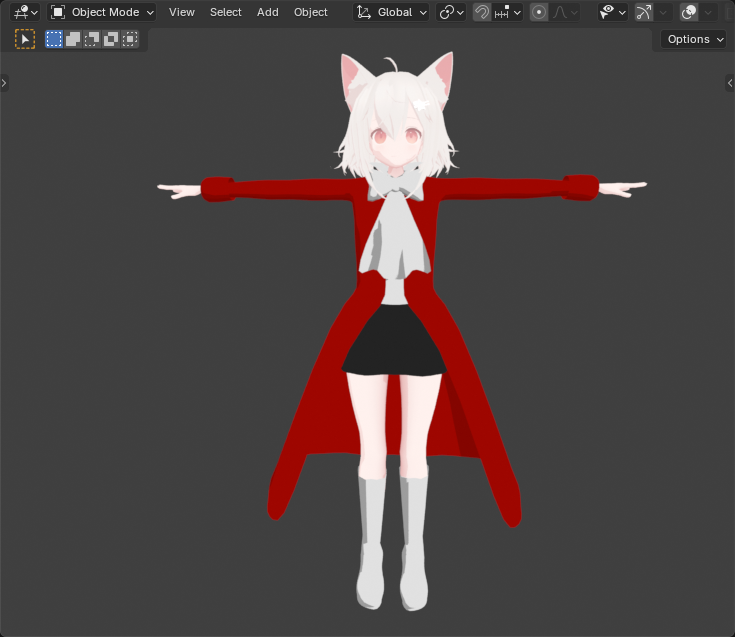735x637 pixels.
Task: Open the Object menu
Action: click(x=310, y=12)
